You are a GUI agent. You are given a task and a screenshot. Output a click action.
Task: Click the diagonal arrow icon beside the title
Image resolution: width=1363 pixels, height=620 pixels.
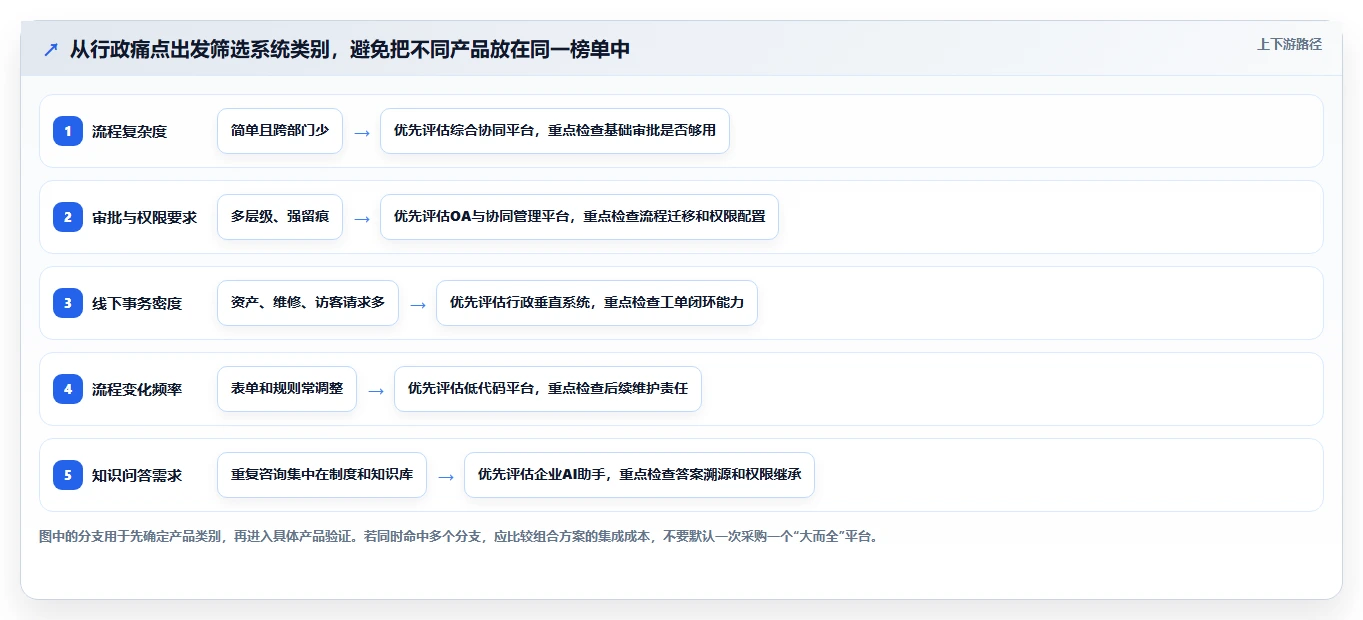50,49
